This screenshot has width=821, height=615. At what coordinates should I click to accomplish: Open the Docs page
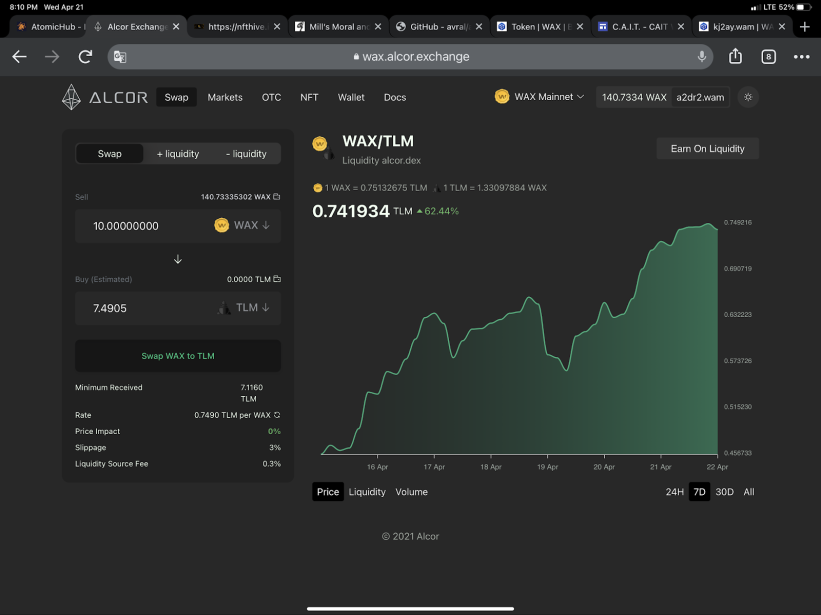coord(395,97)
